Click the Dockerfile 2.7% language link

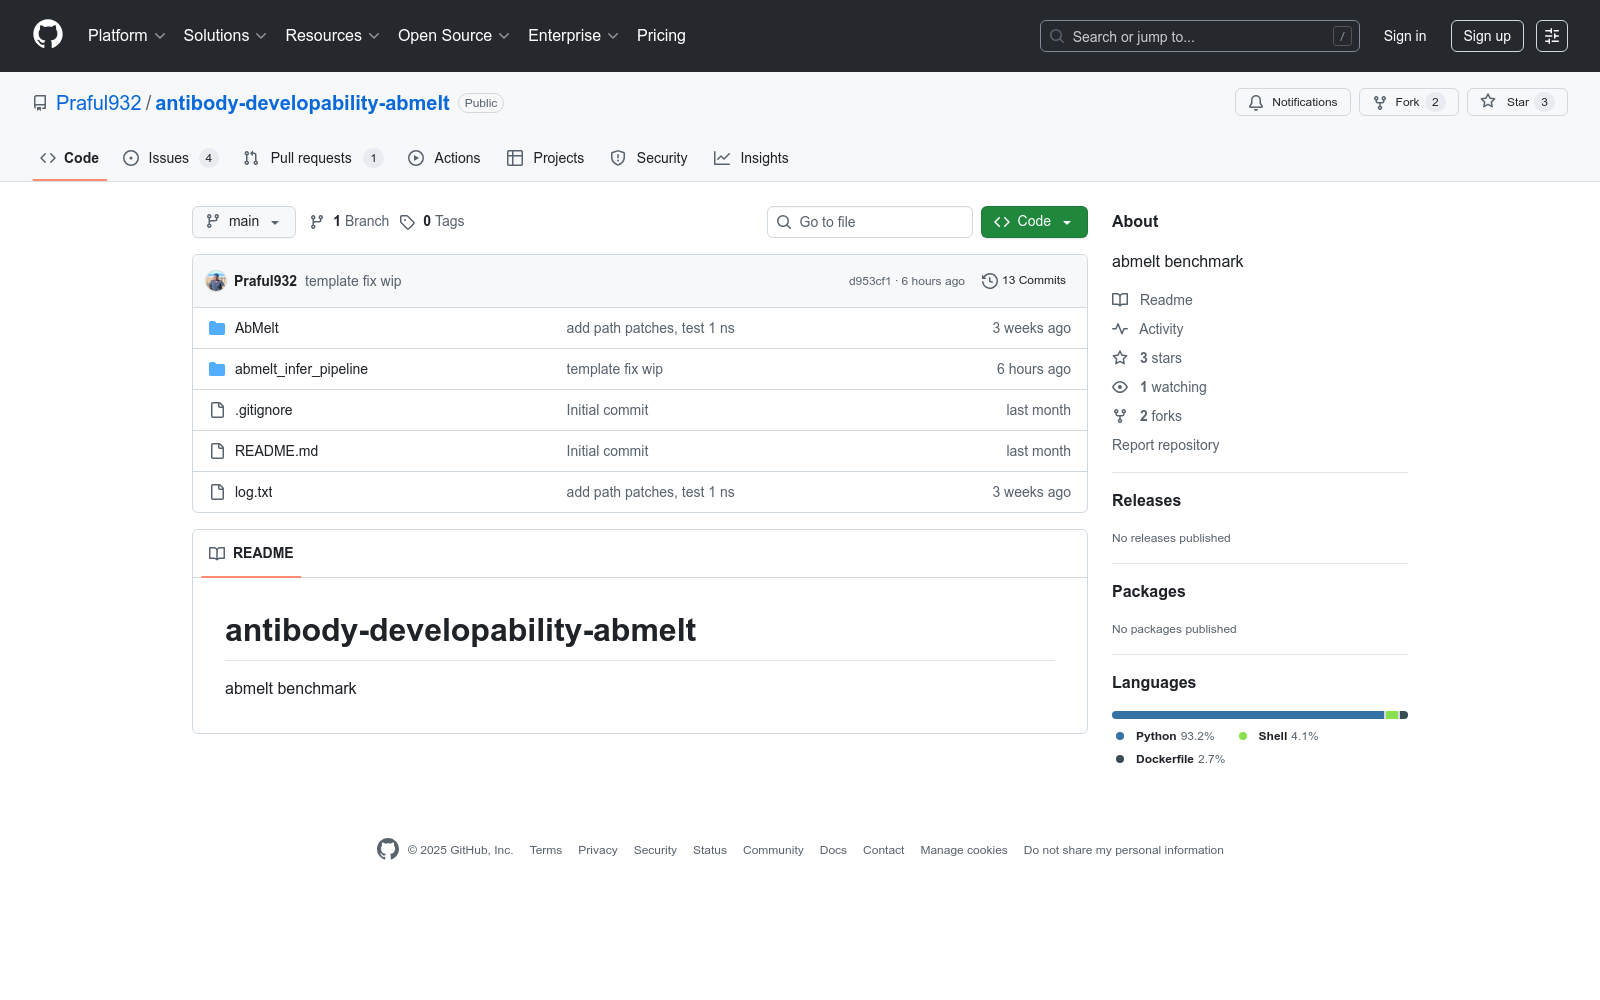coord(1170,759)
